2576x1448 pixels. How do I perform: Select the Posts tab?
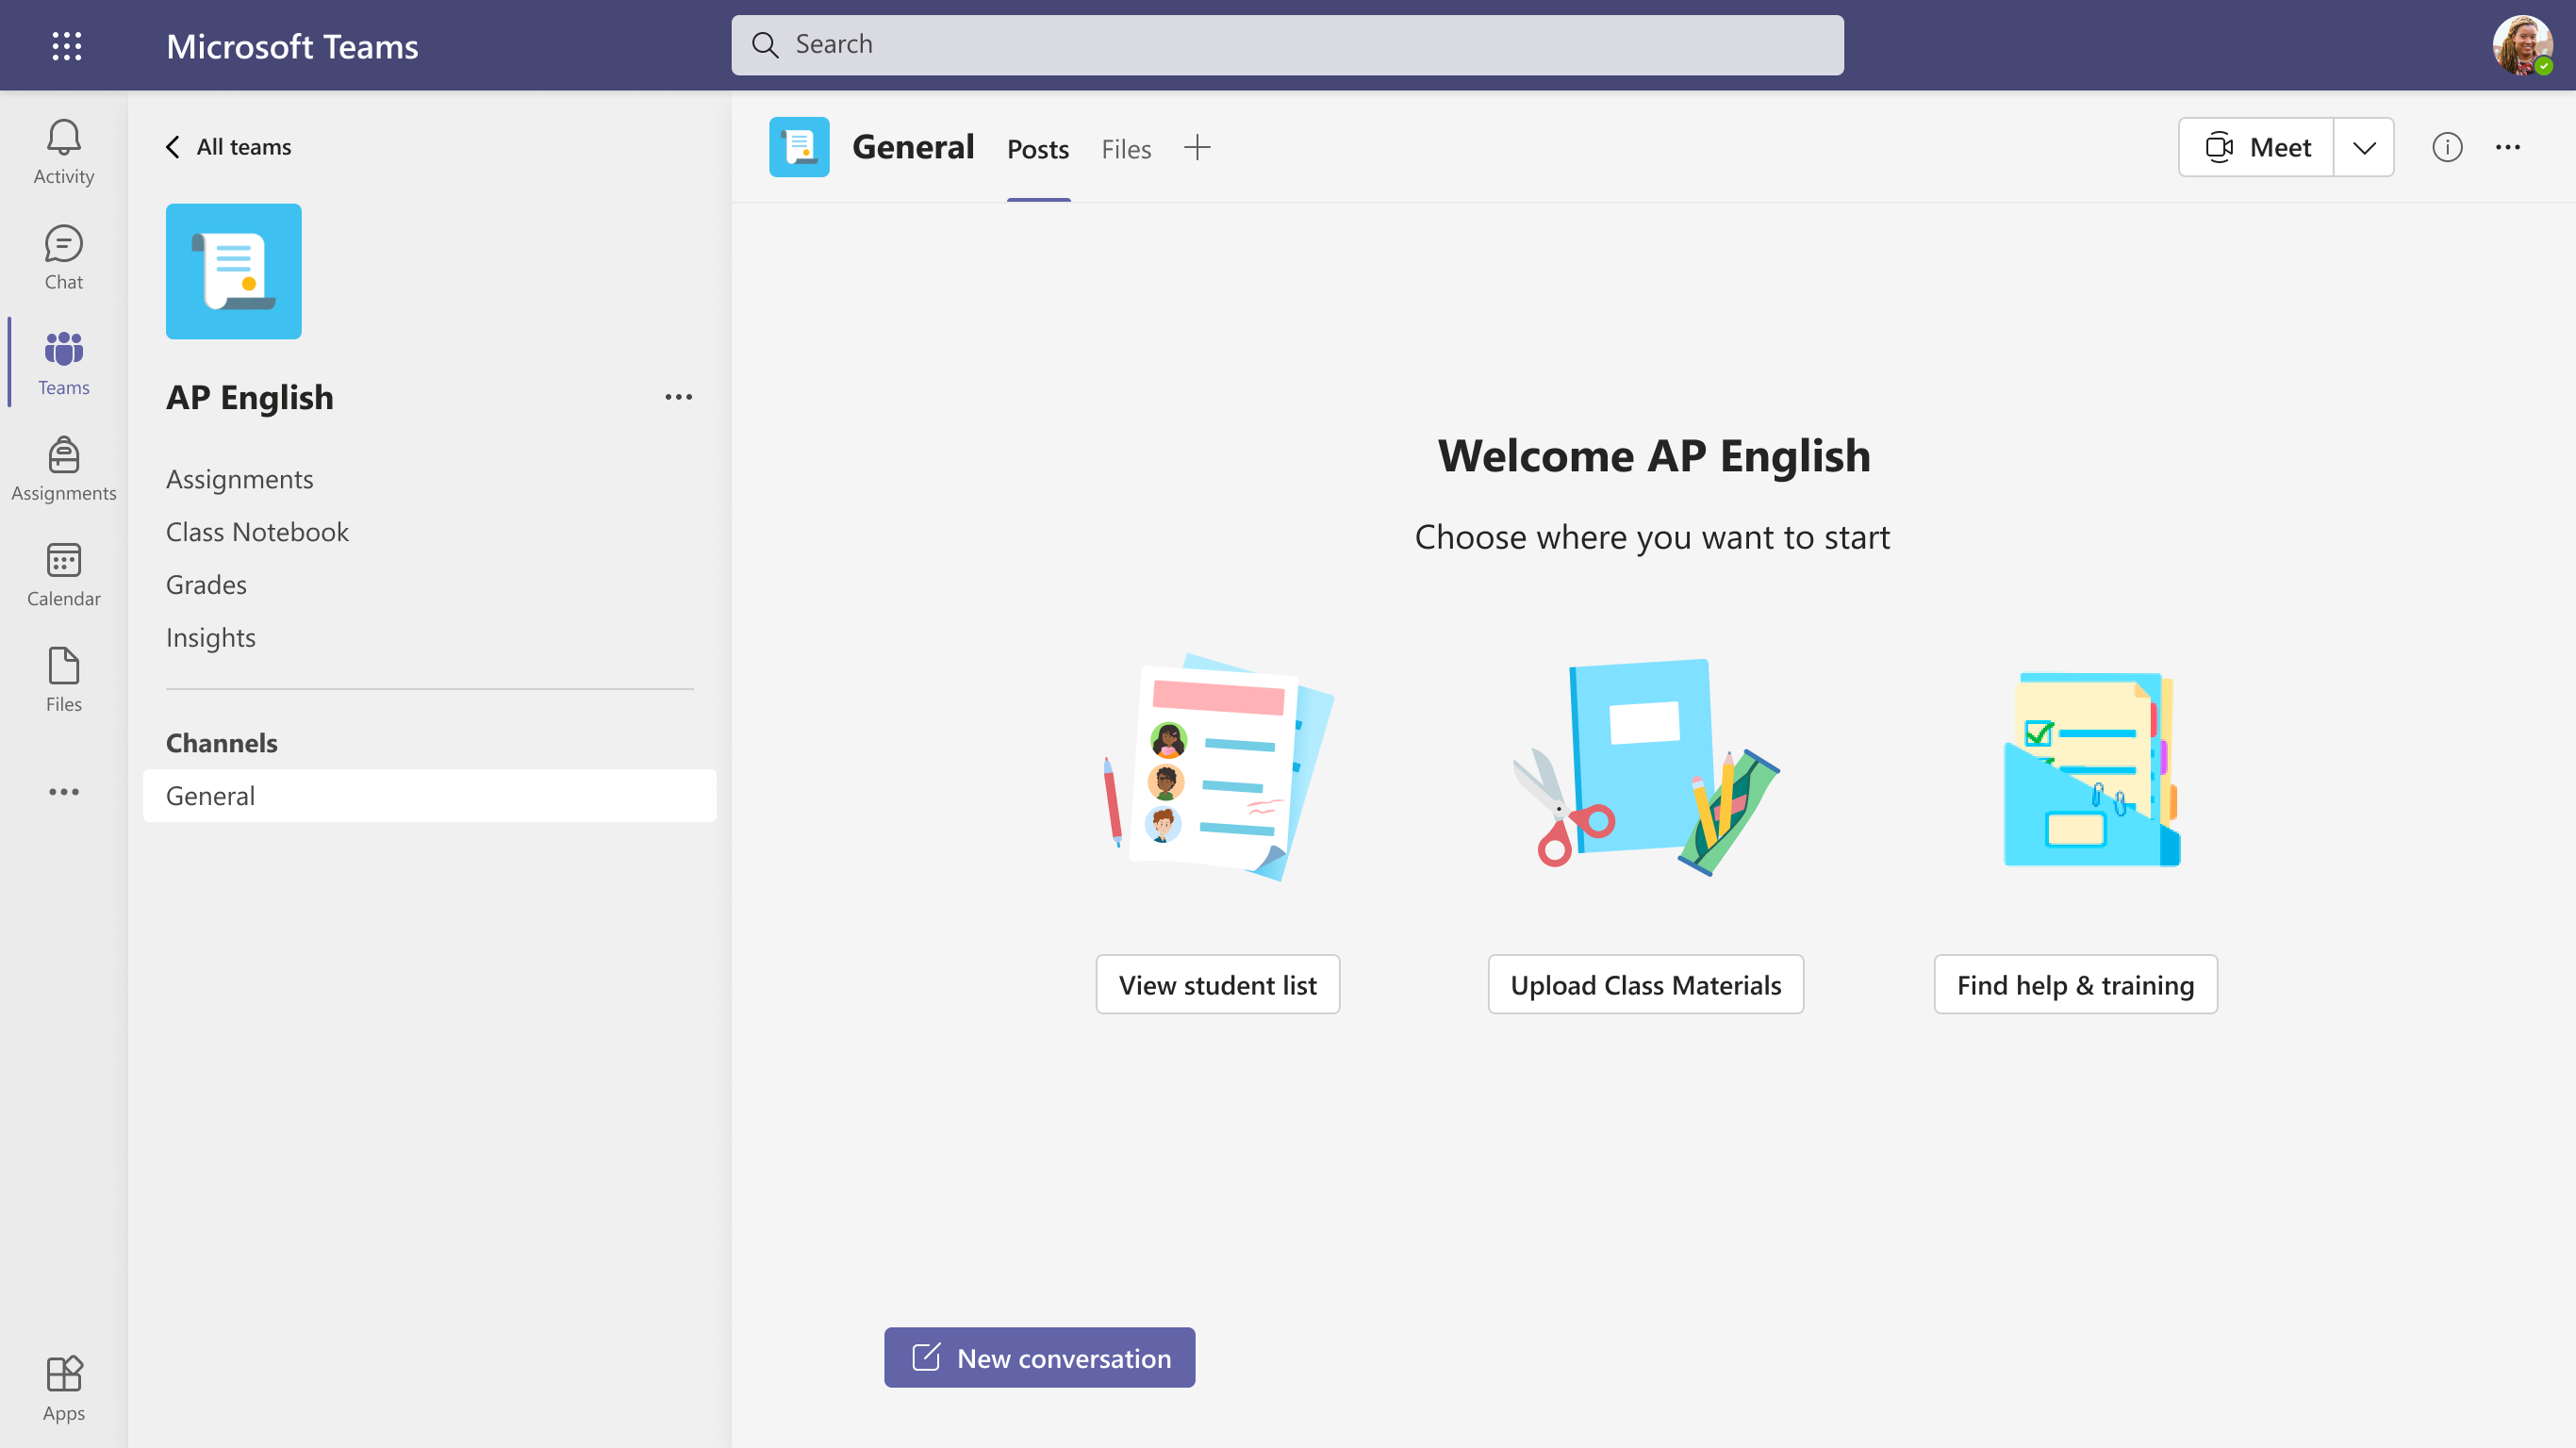[x=1037, y=149]
